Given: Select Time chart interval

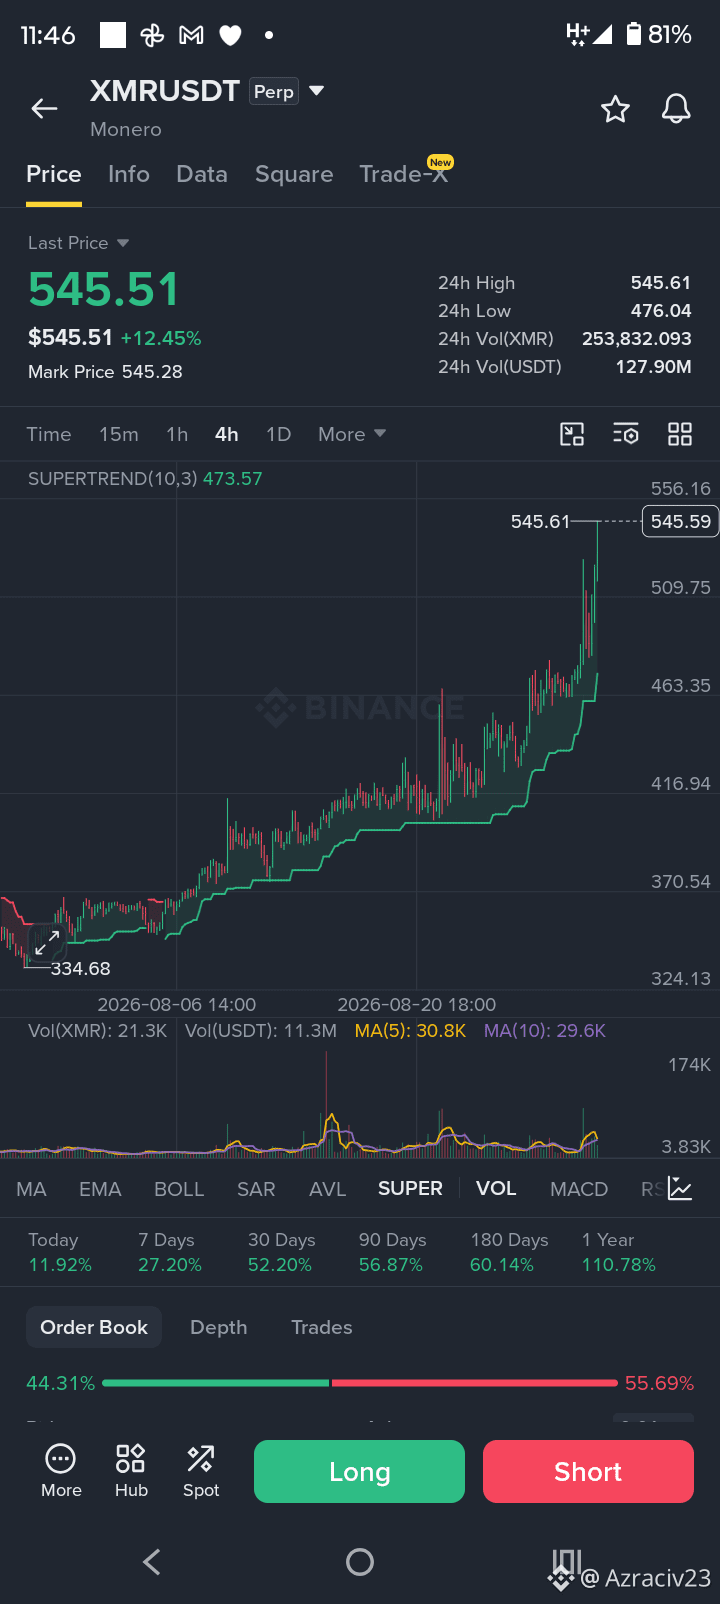Looking at the screenshot, I should (x=49, y=434).
